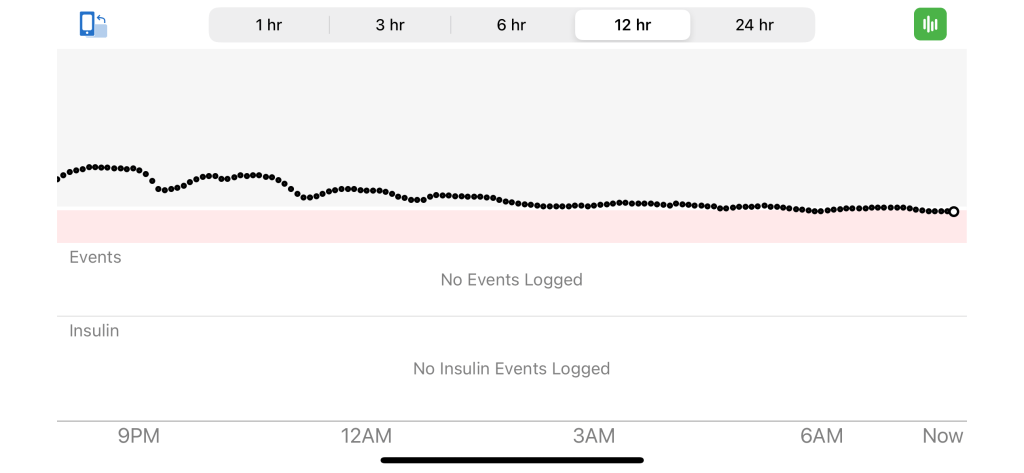Viewport: 1024px width, 473px height.
Task: Tap the No Insulin Events Logged text
Action: [511, 369]
